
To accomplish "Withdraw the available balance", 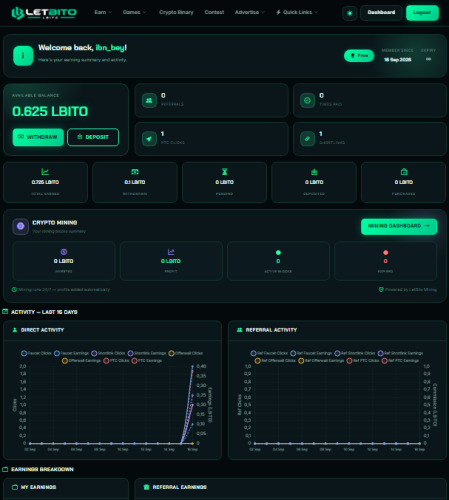I will (38, 137).
